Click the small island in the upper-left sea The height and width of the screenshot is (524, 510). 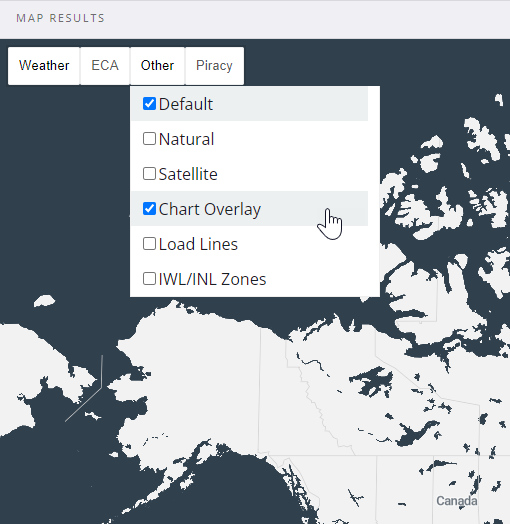point(44,301)
